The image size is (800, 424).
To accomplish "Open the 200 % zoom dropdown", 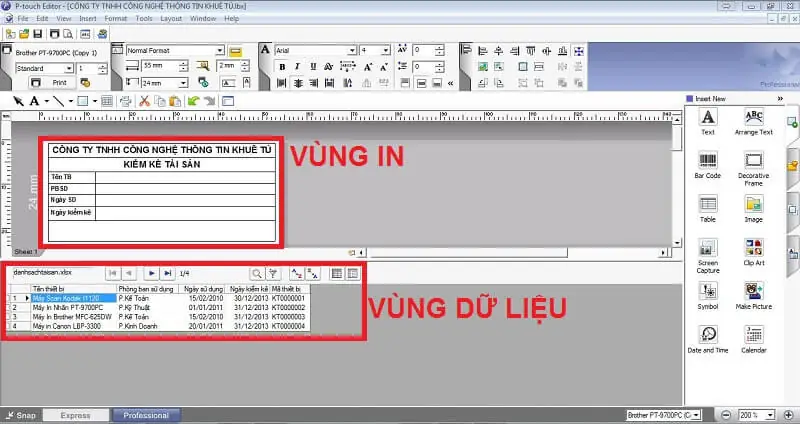I will pos(770,415).
